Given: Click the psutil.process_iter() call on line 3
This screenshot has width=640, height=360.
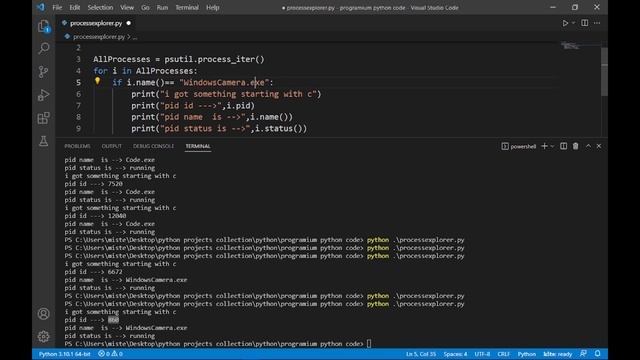Looking at the screenshot, I should click(215, 59).
